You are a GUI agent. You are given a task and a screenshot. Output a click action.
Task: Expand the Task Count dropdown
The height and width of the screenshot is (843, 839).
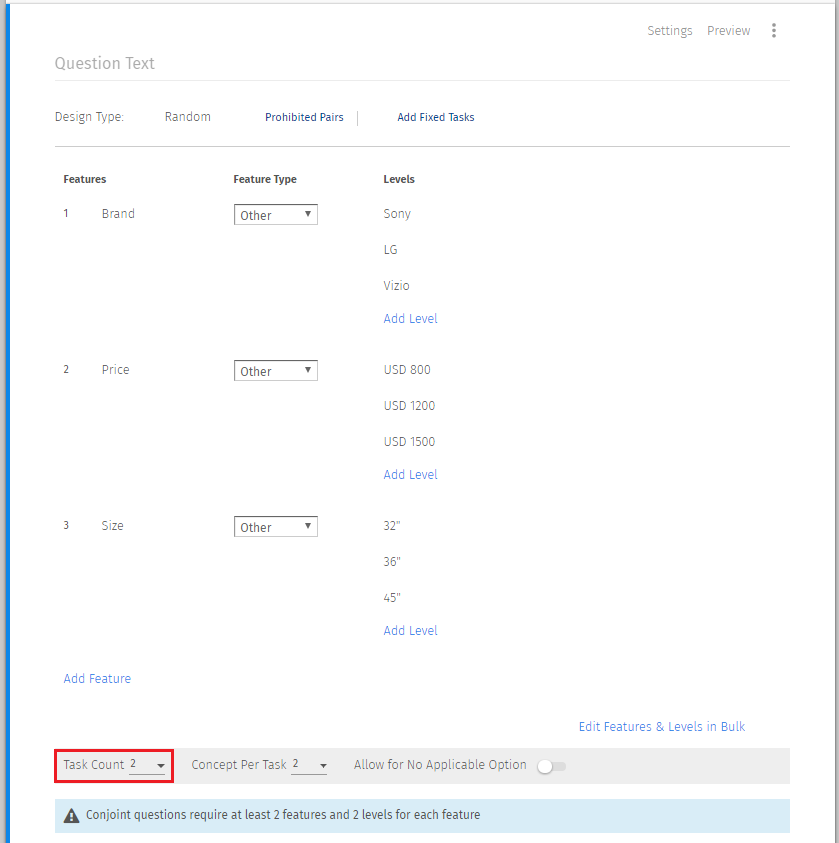click(147, 765)
